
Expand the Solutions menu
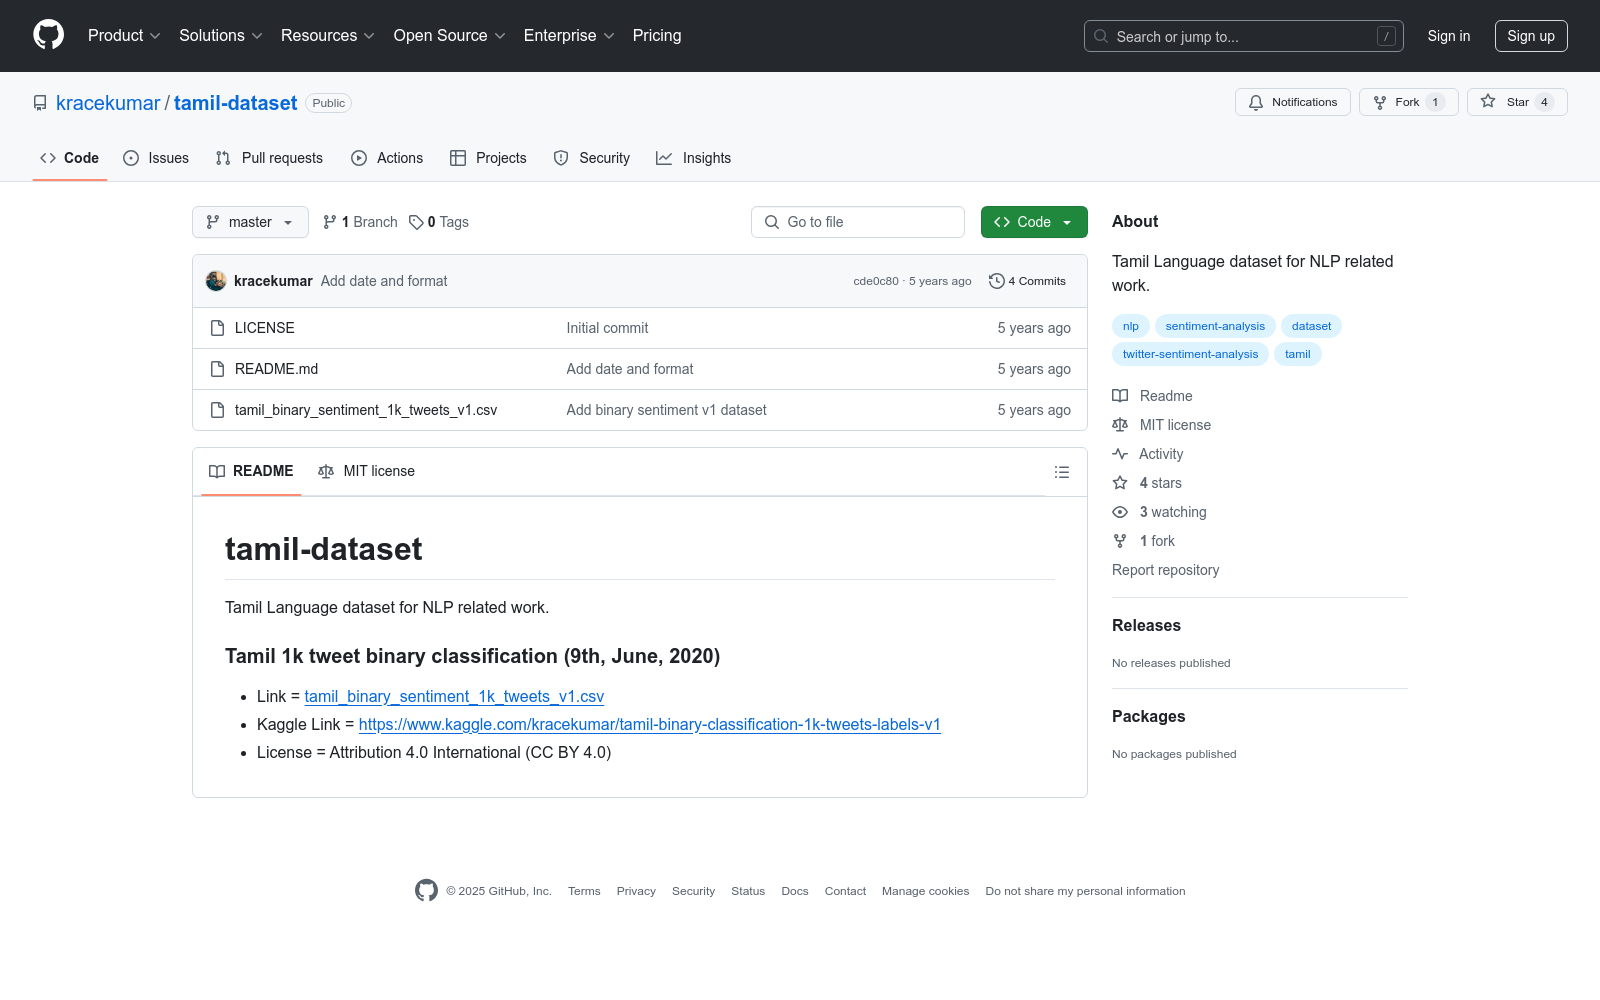(x=221, y=35)
